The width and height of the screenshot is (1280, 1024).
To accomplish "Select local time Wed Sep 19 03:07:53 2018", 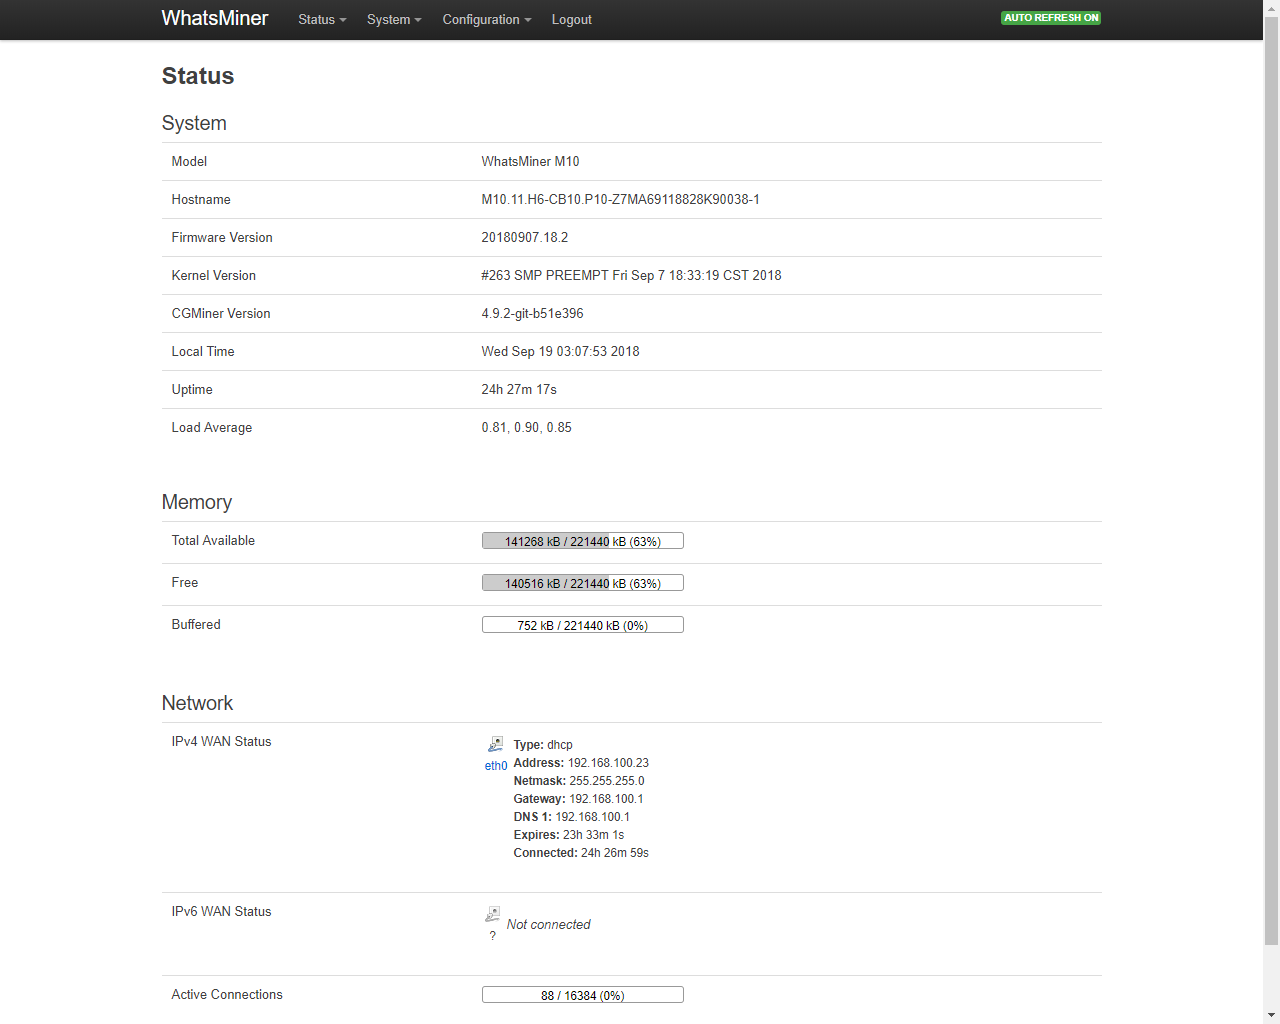I will click(560, 352).
